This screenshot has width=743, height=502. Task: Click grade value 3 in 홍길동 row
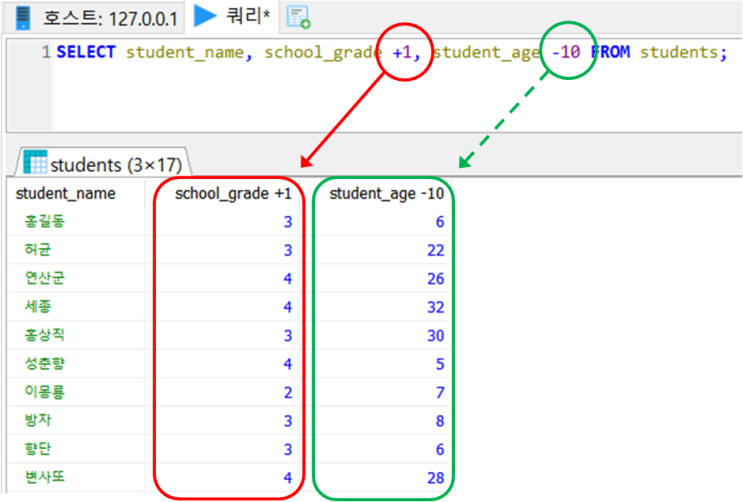tap(288, 222)
